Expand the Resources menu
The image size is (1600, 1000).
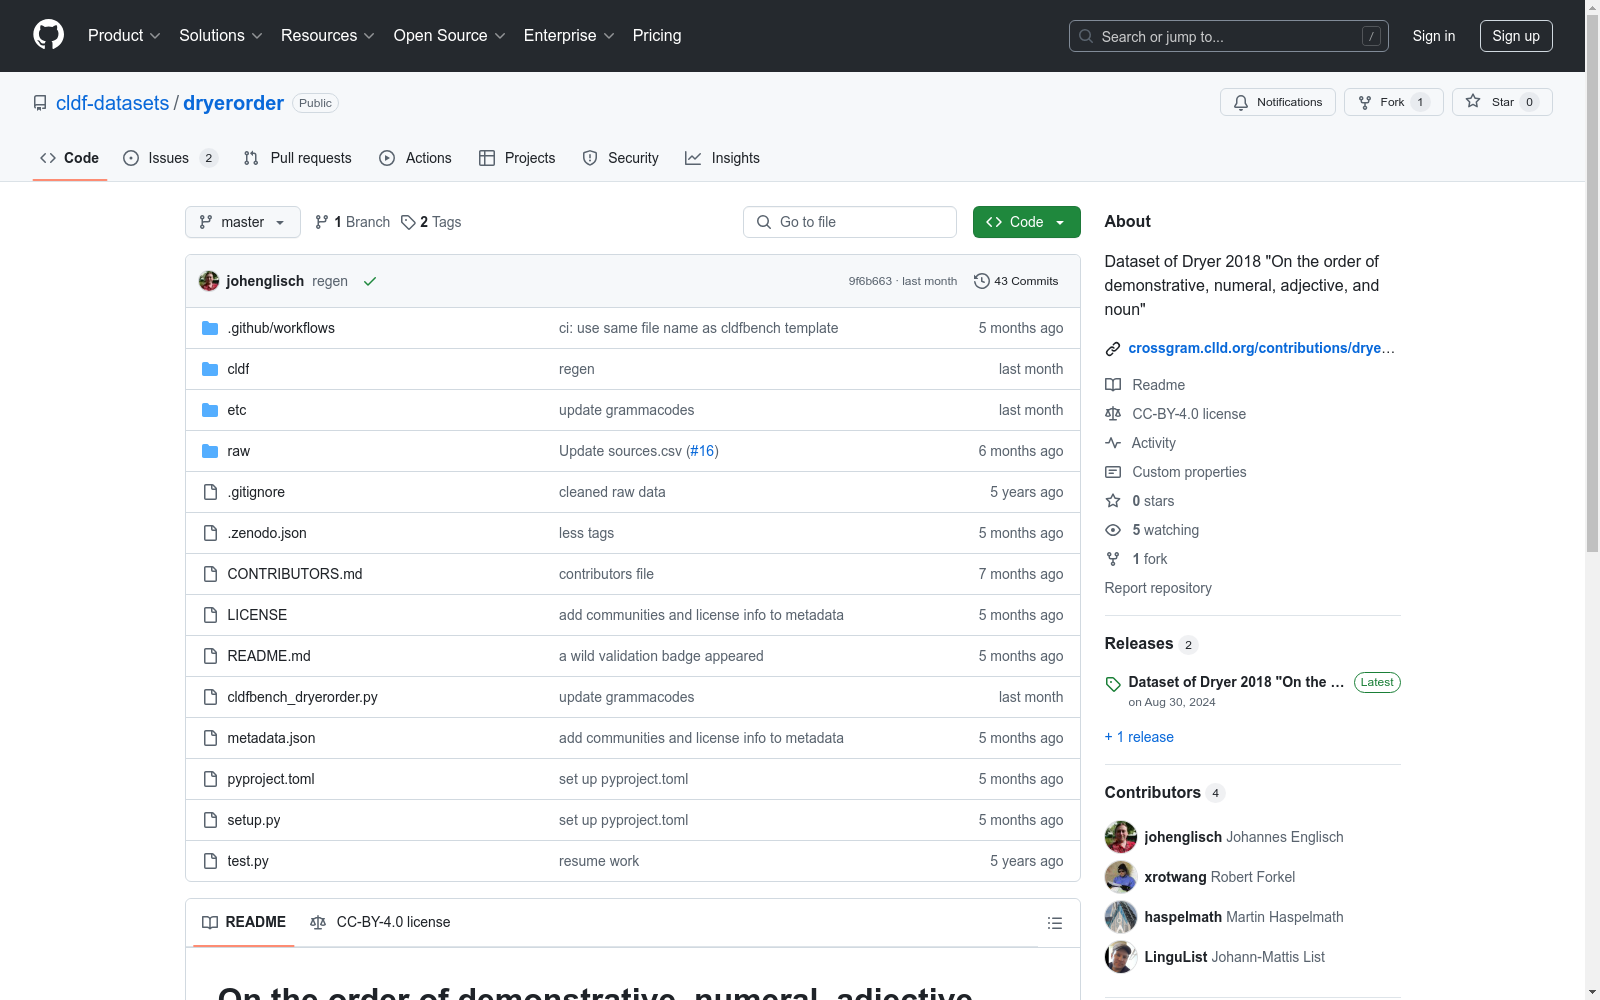point(328,36)
